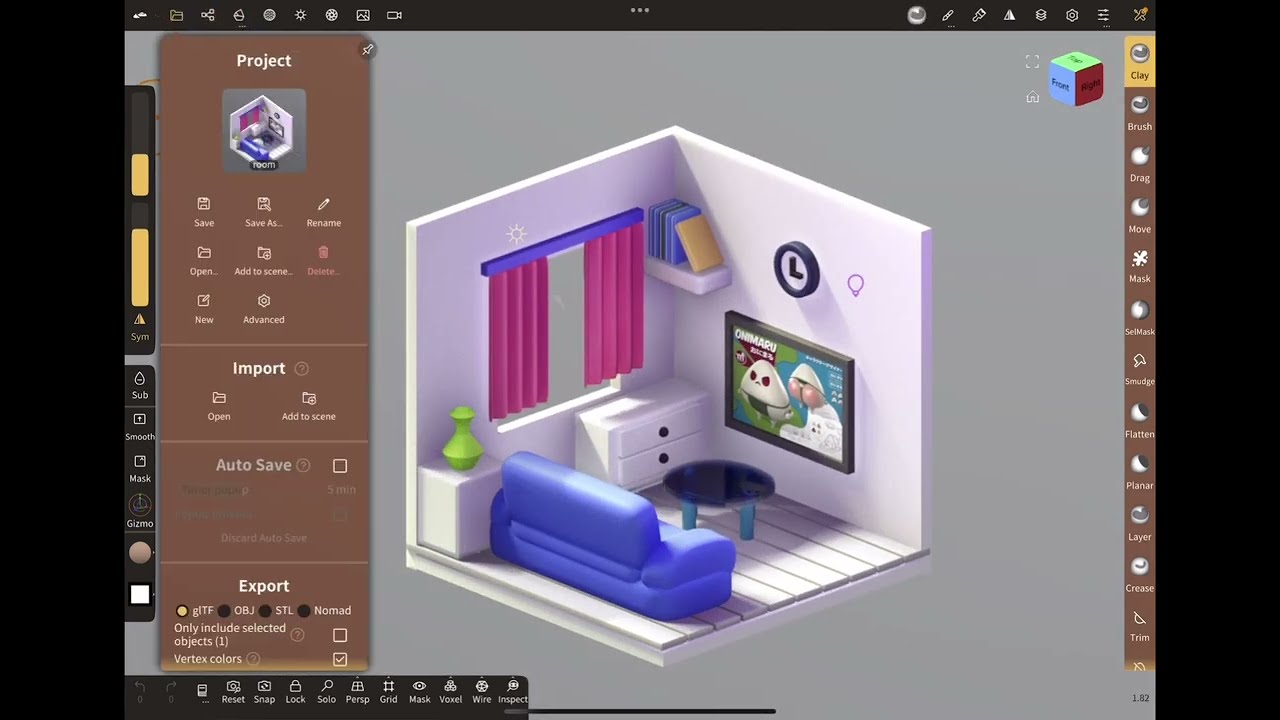Uncheck the Vertex colors checkbox

pyautogui.click(x=340, y=659)
